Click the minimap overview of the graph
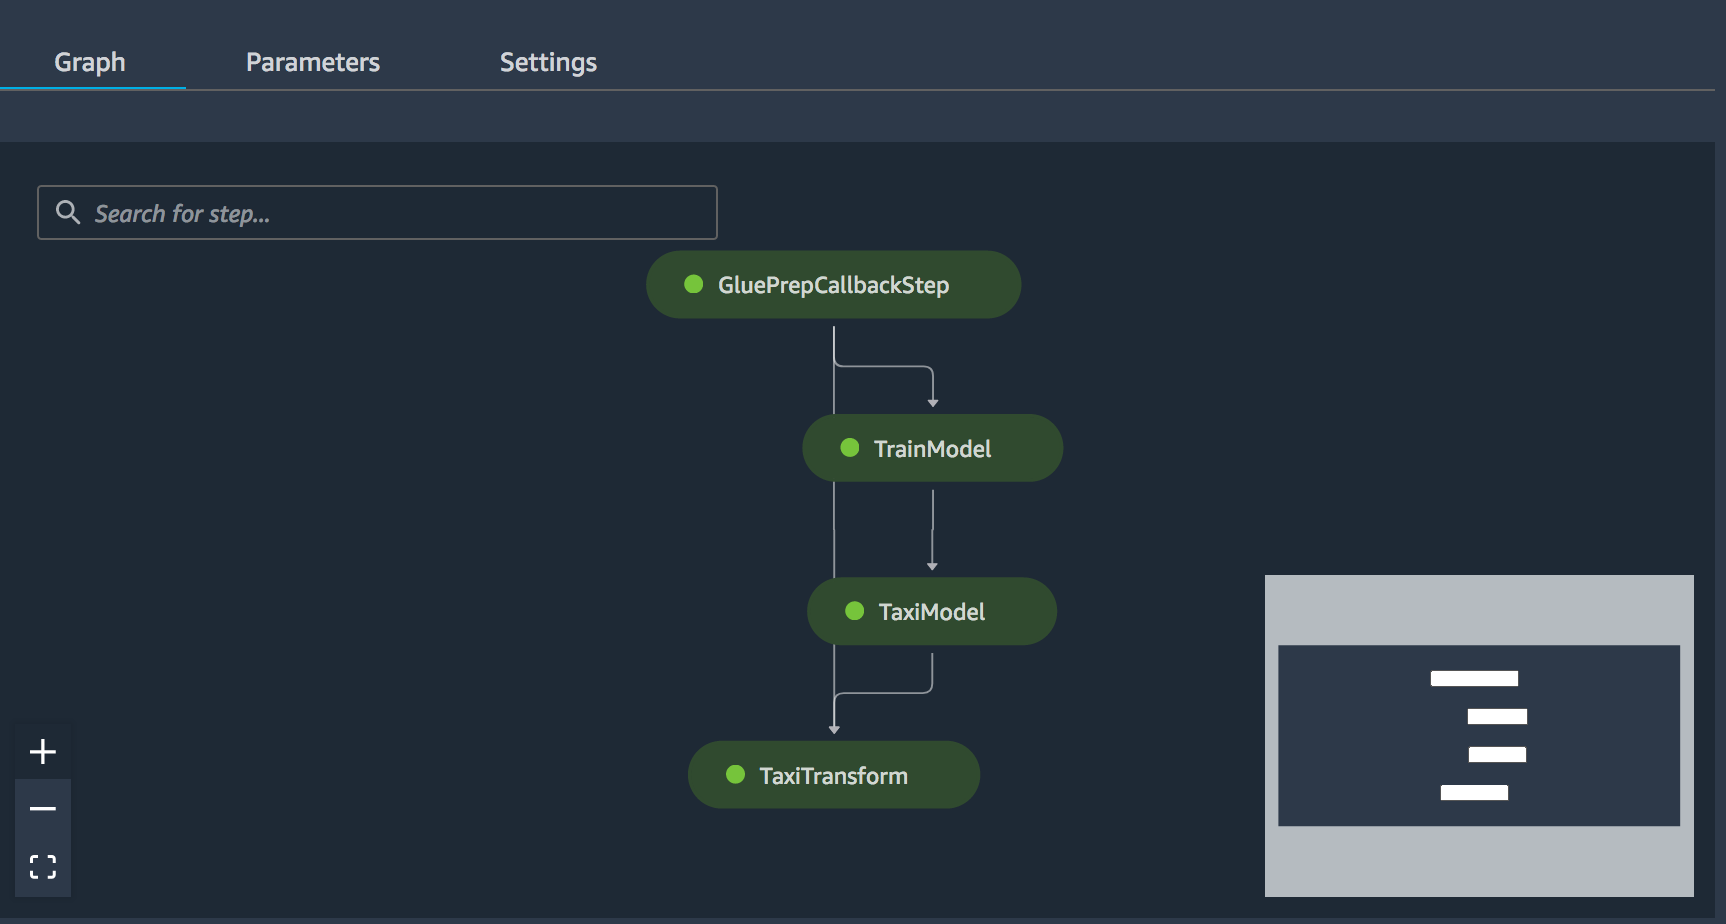 (1479, 736)
